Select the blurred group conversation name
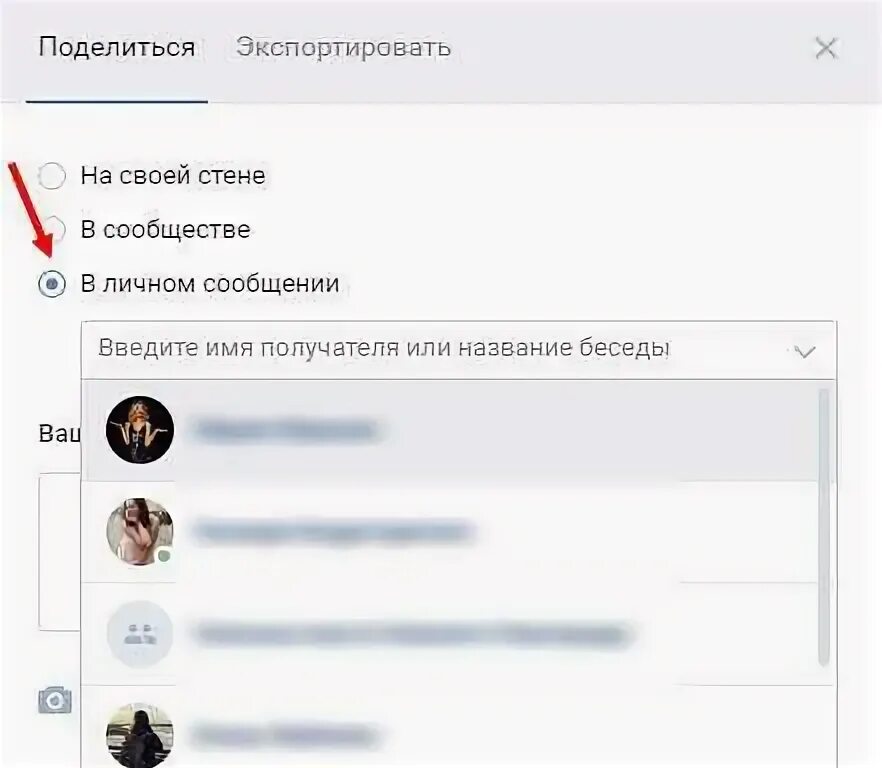The width and height of the screenshot is (882, 768). 413,635
